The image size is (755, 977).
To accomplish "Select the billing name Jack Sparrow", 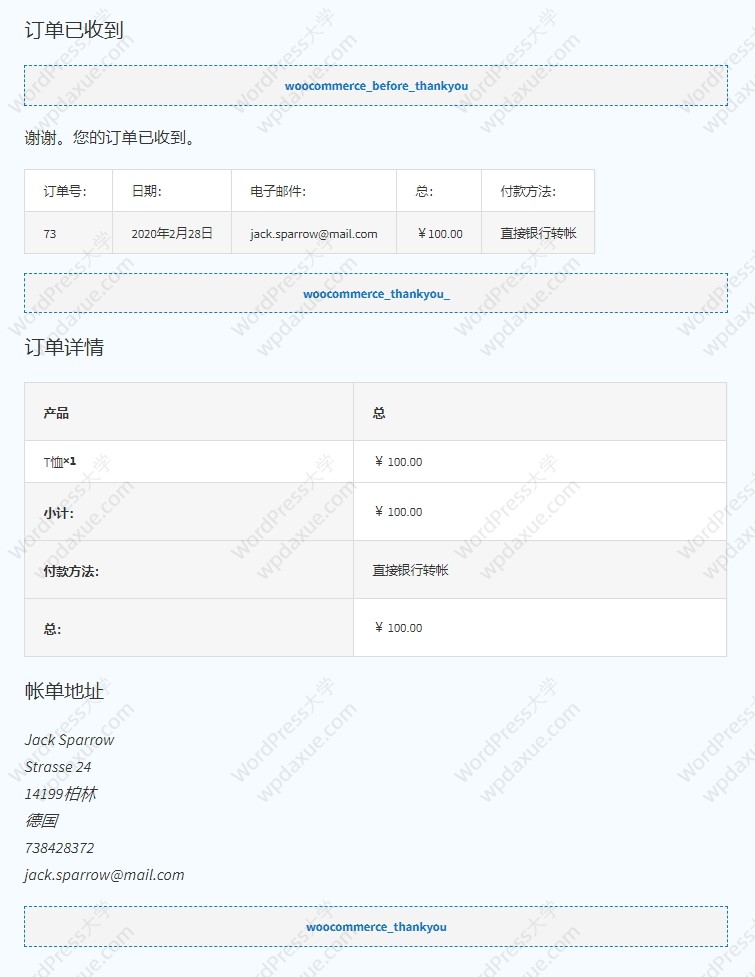I will click(69, 740).
